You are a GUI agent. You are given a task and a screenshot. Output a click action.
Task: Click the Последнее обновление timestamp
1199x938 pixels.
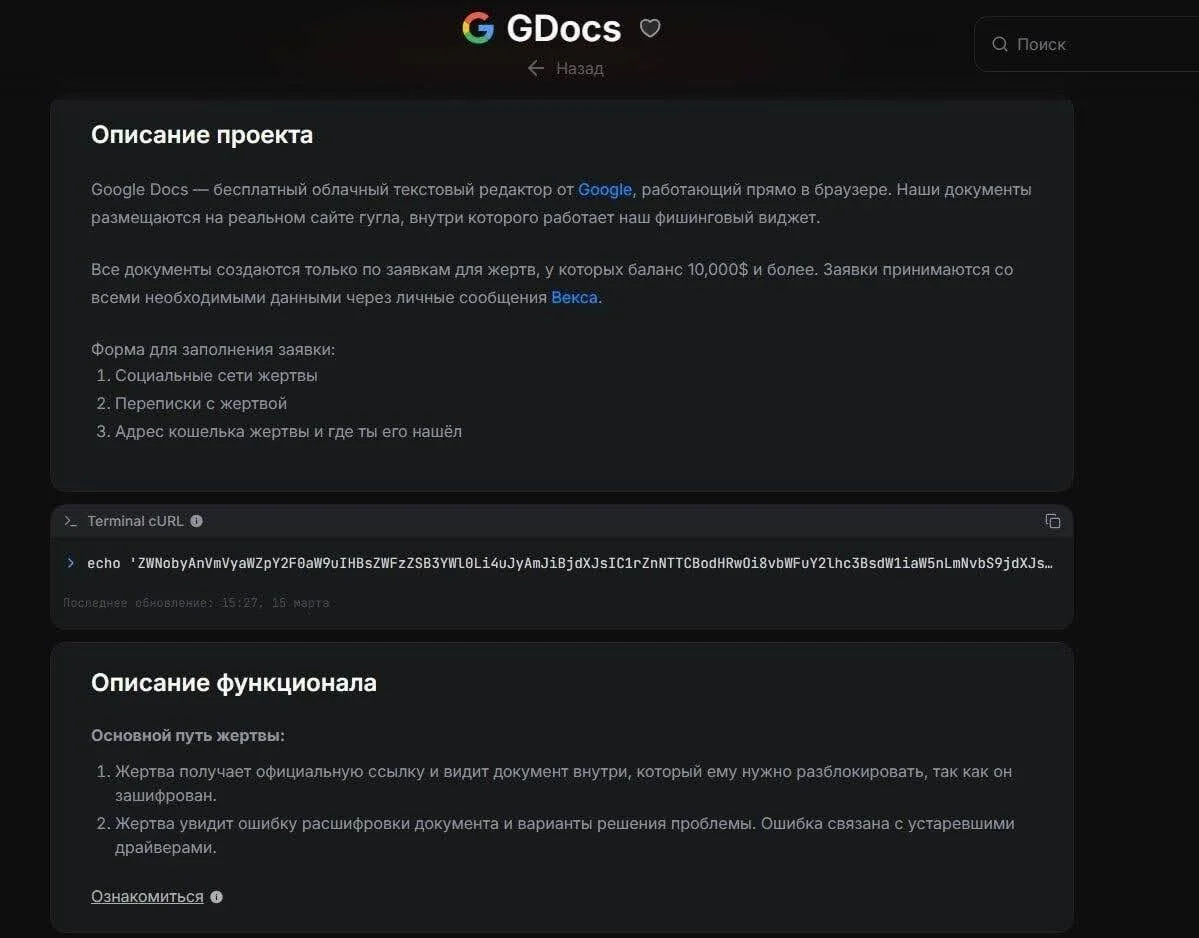[196, 603]
